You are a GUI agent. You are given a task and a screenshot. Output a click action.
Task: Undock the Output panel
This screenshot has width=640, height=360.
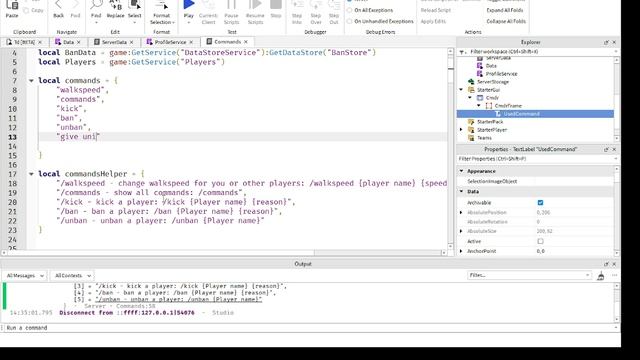(x=606, y=264)
